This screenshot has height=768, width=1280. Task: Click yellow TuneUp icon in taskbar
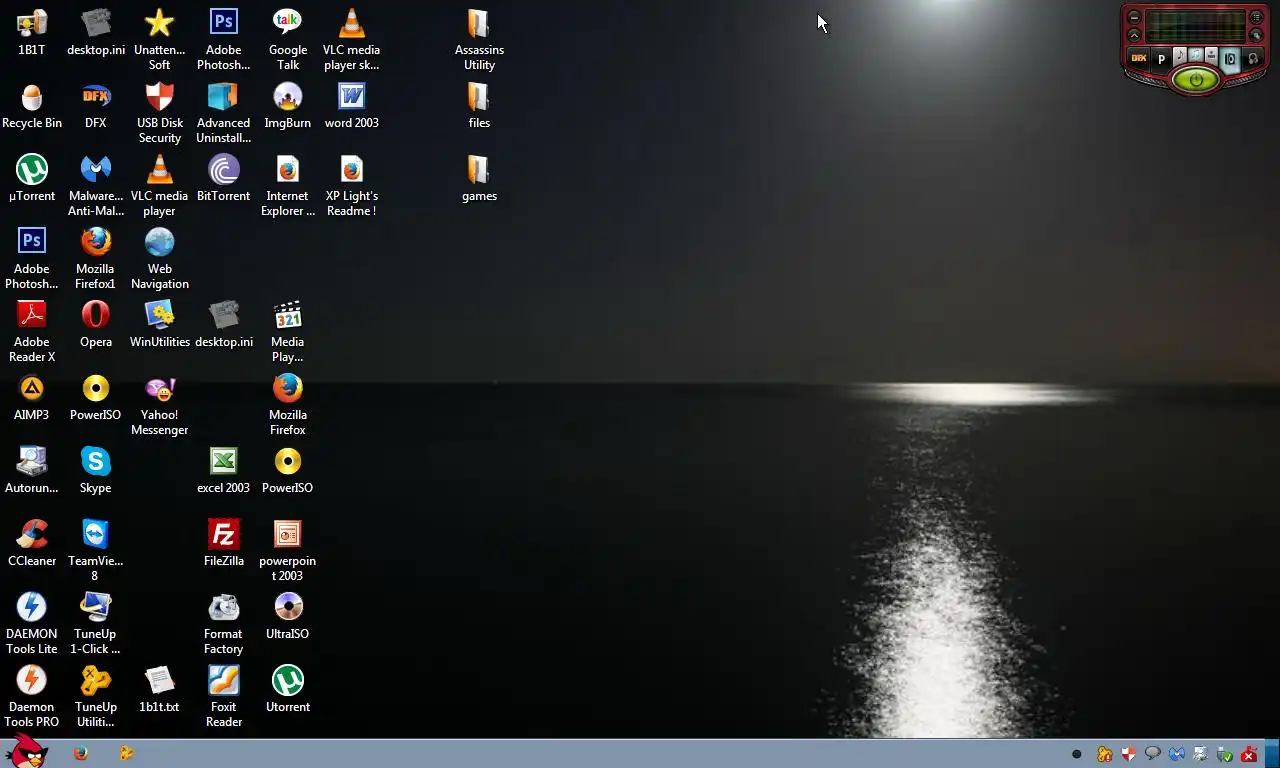click(x=127, y=753)
